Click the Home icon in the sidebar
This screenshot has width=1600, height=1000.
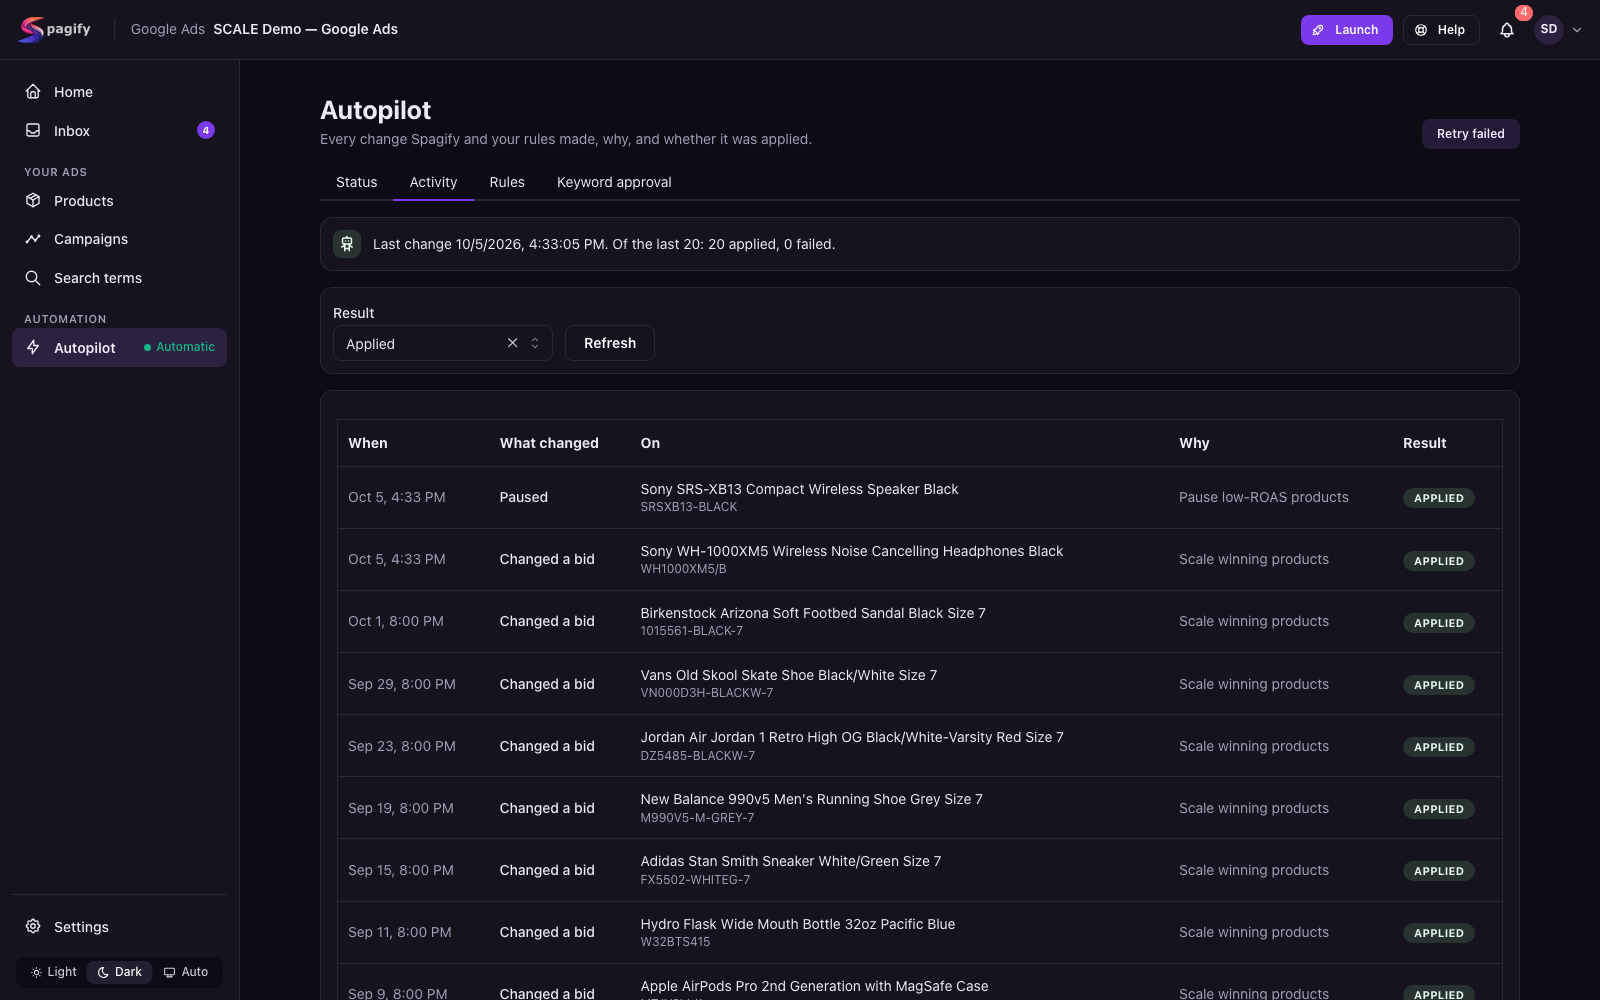[x=33, y=91]
